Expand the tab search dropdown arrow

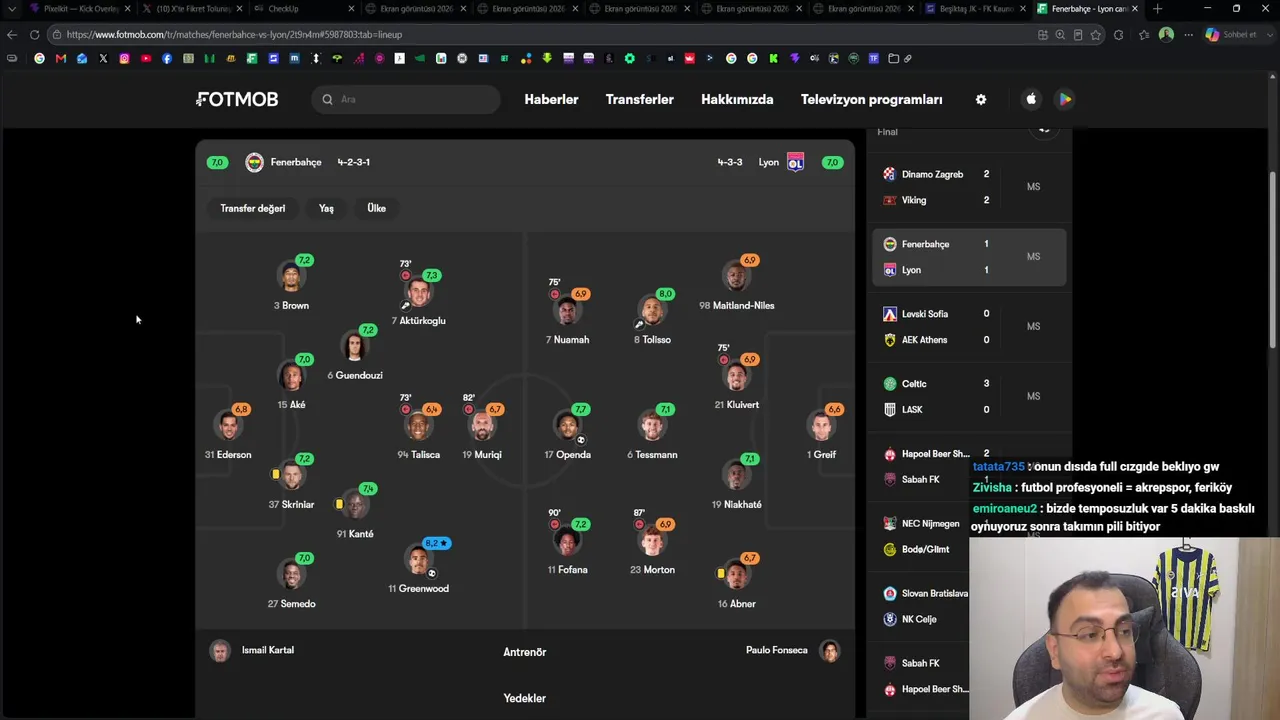tap(12, 9)
